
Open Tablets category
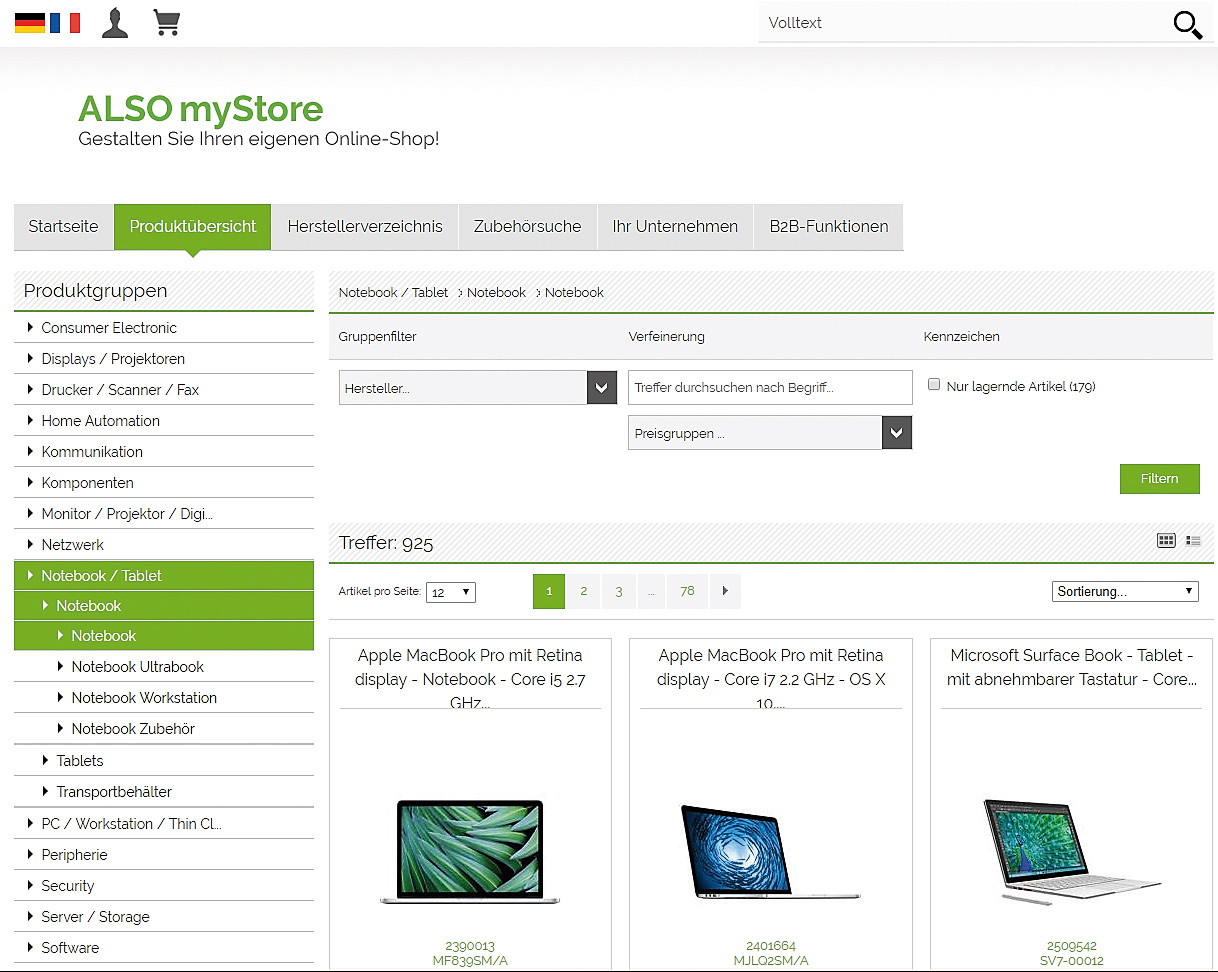click(164, 761)
